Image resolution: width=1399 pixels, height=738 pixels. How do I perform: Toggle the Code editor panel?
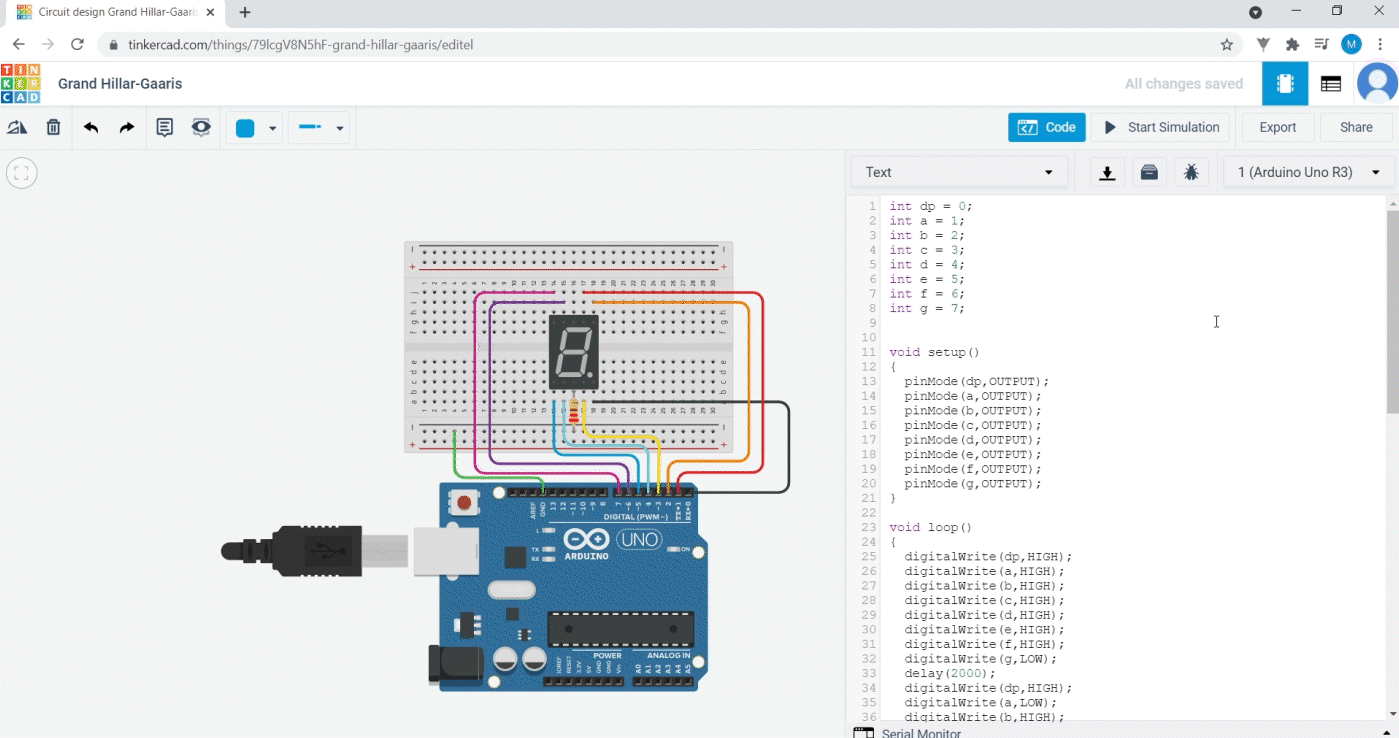(1047, 128)
